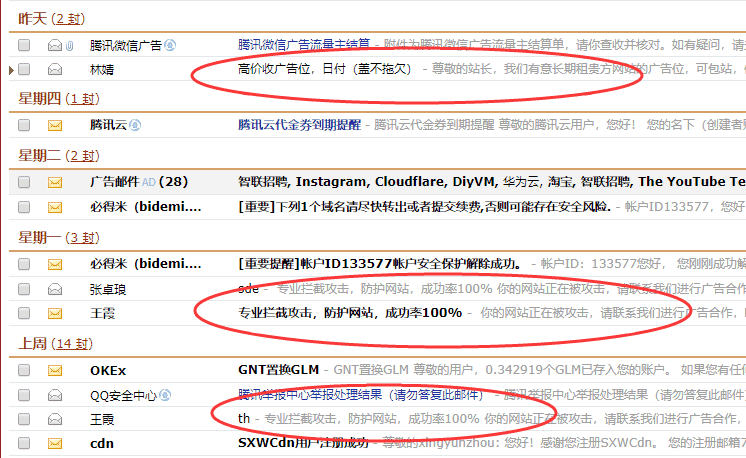Viewport: 746px width, 458px height.
Task: Check the 广告邮件 (28) row checkbox
Action: pyautogui.click(x=24, y=182)
